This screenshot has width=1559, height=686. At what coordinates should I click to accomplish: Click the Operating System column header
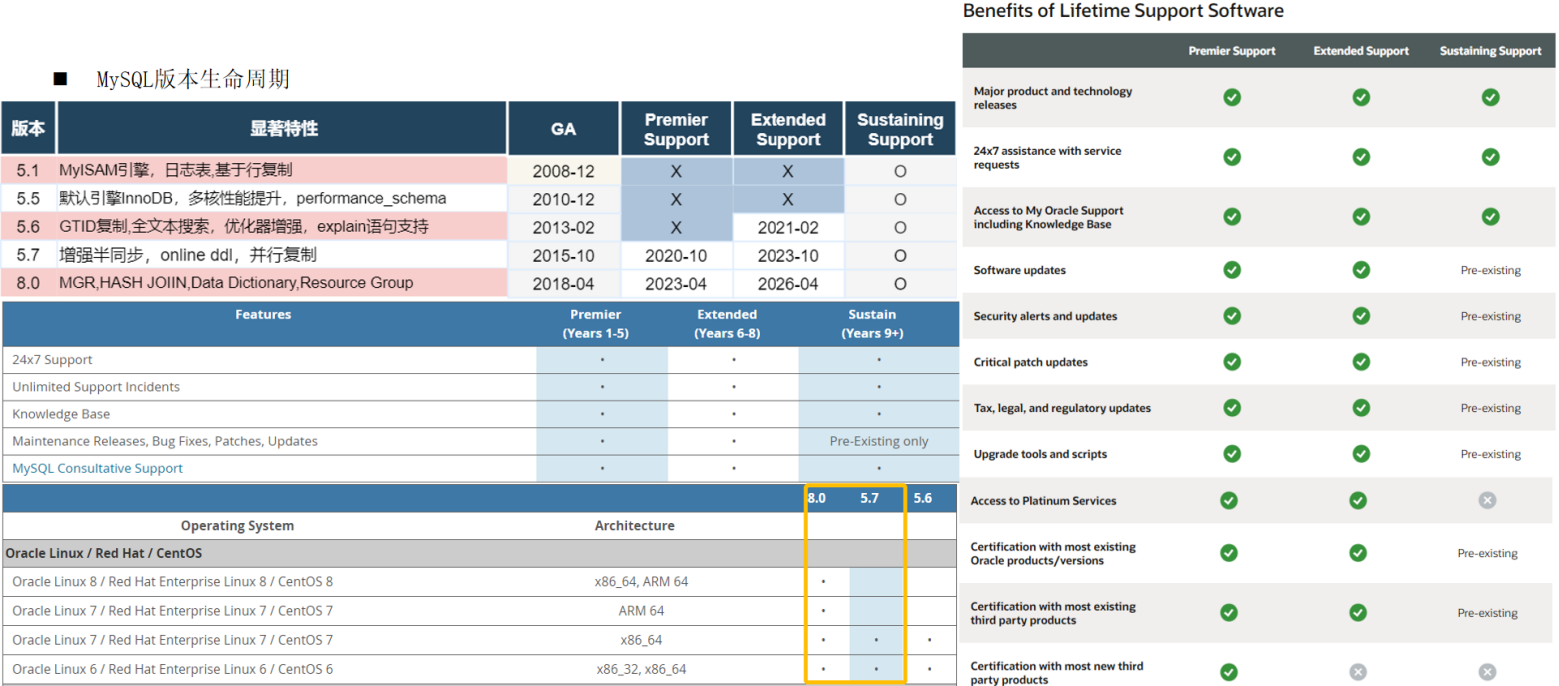pyautogui.click(x=237, y=525)
